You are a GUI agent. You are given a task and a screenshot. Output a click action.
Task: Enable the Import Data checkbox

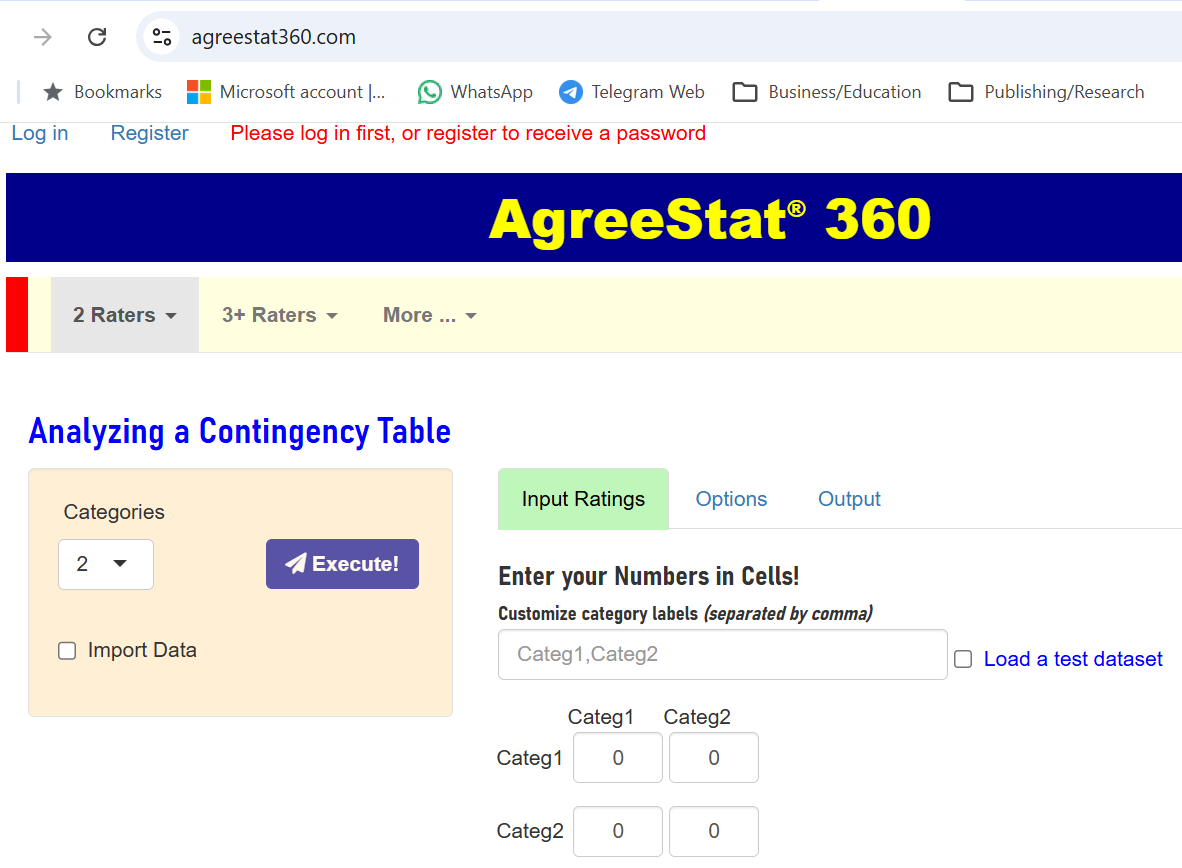click(67, 651)
